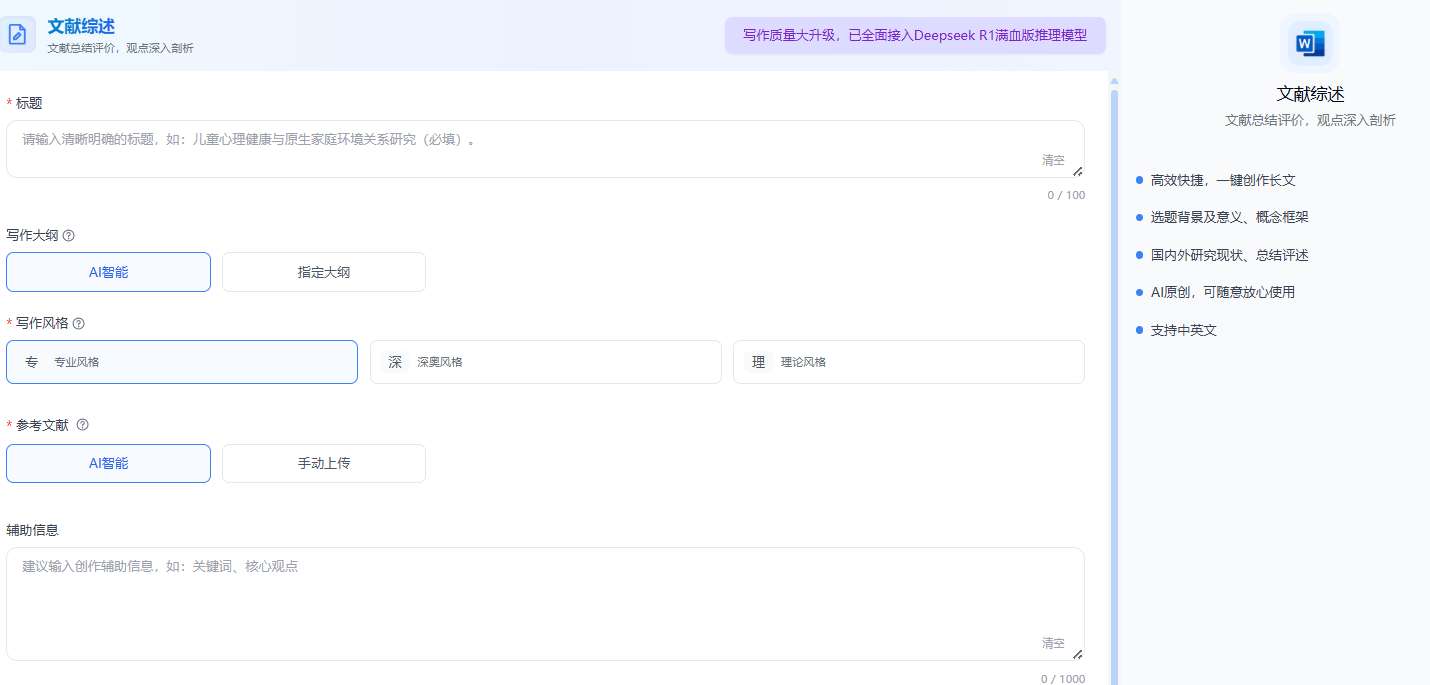Open the help tooltip beside 写作风格
The height and width of the screenshot is (685, 1430).
[78, 322]
